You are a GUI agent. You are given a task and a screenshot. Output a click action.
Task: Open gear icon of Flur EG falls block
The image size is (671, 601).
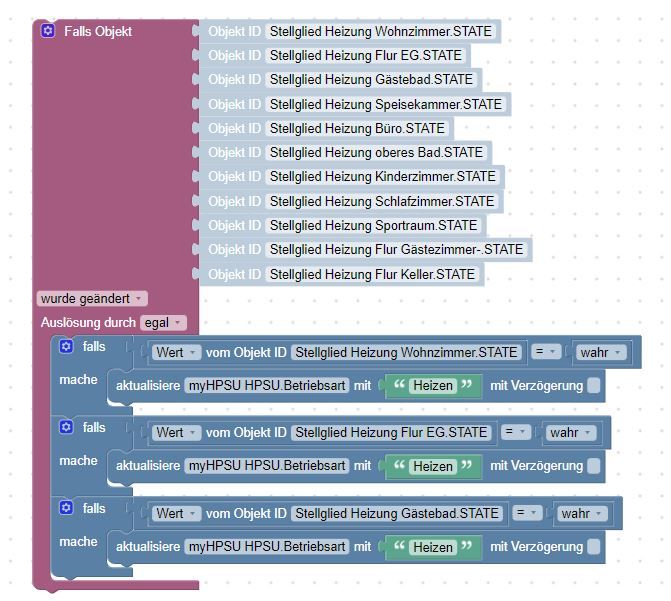(x=66, y=427)
